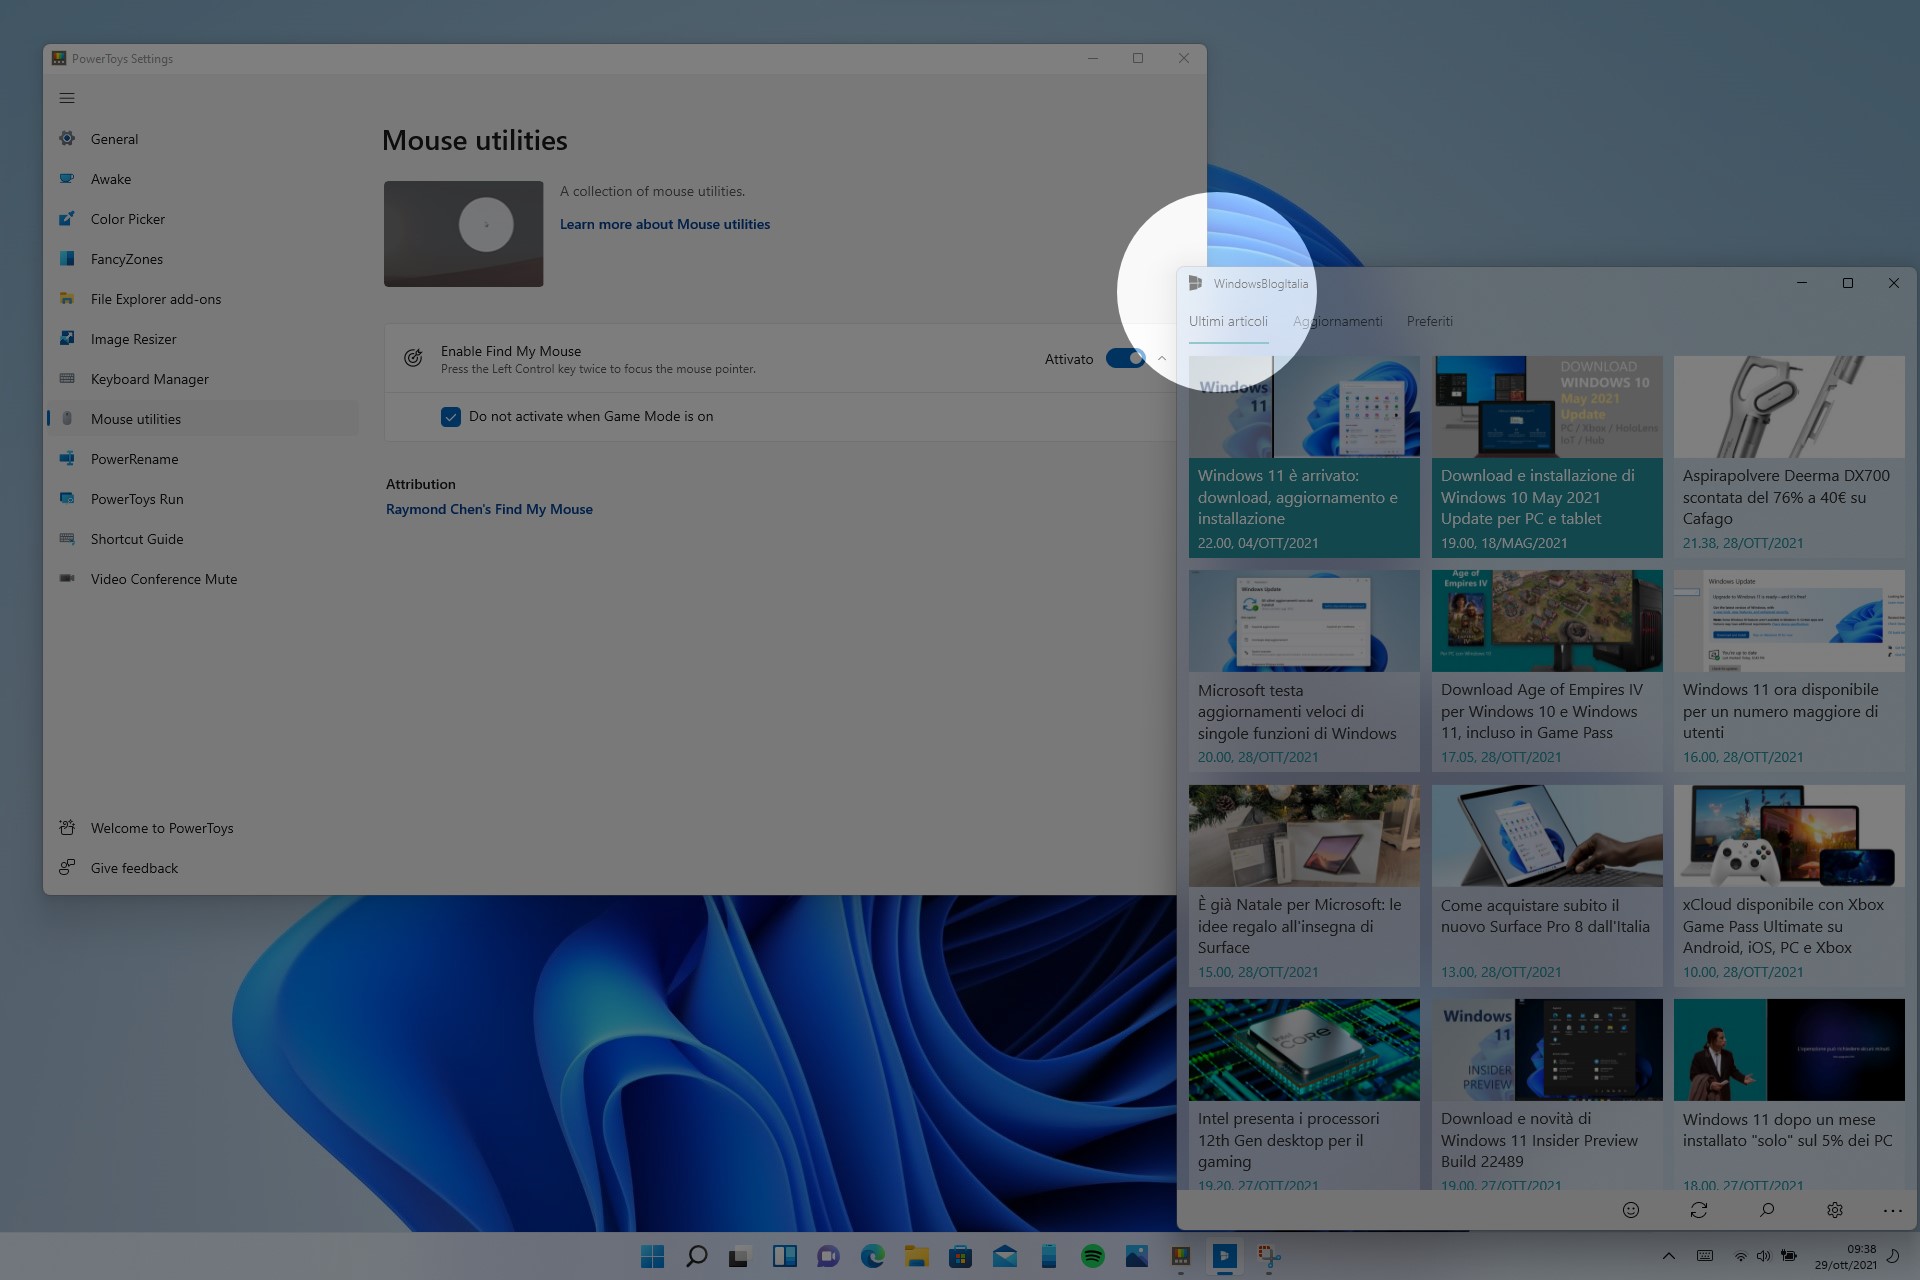Click Give feedback in PowerToys sidebar
Image resolution: width=1920 pixels, height=1280 pixels.
[202, 868]
